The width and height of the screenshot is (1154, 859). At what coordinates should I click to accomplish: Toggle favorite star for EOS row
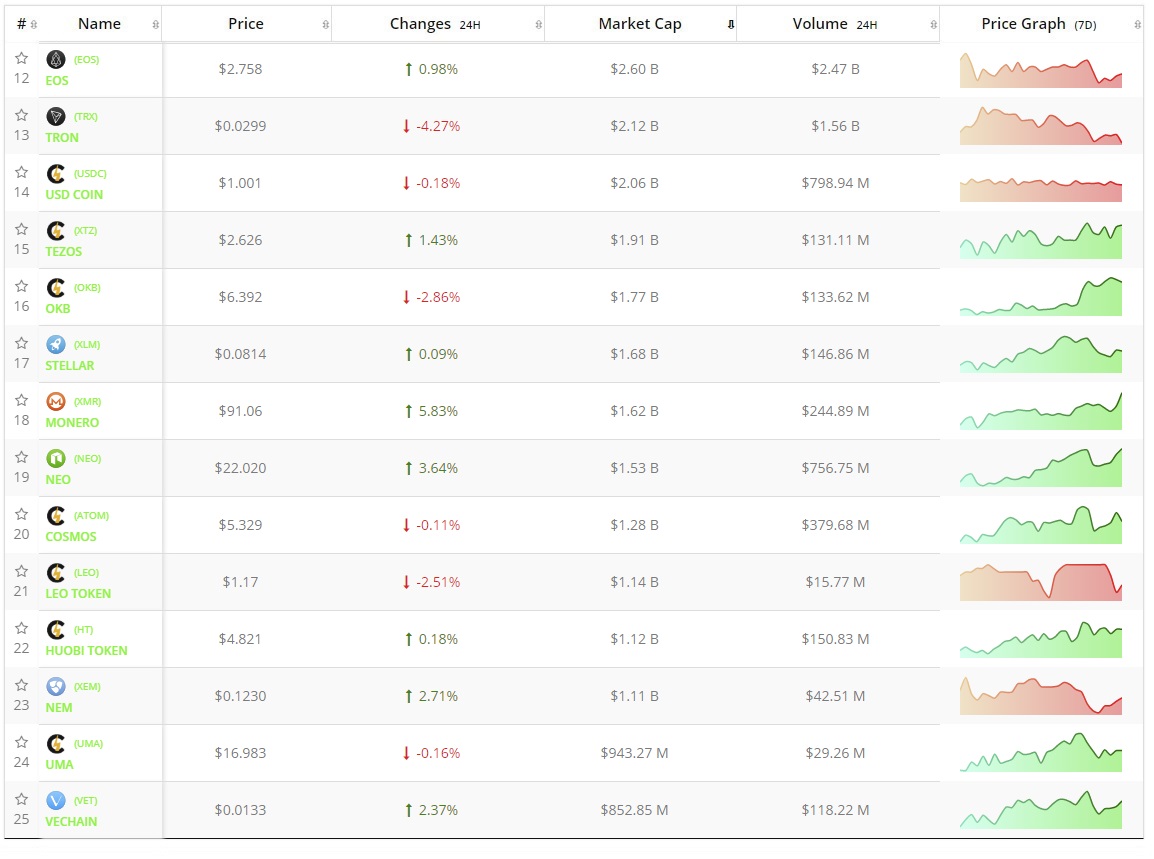(x=21, y=59)
